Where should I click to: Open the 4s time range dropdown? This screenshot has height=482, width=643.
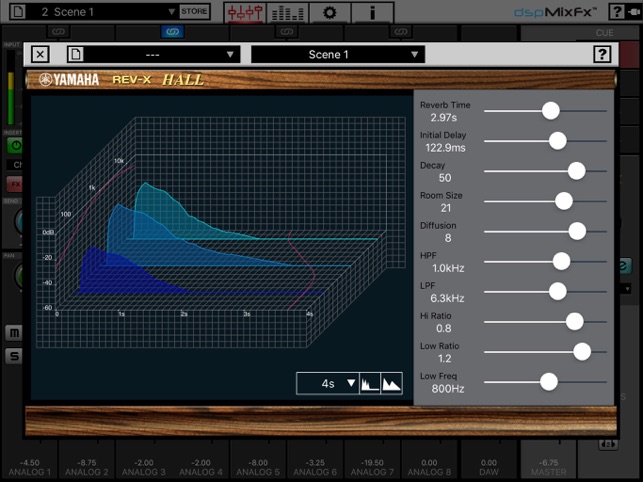328,384
